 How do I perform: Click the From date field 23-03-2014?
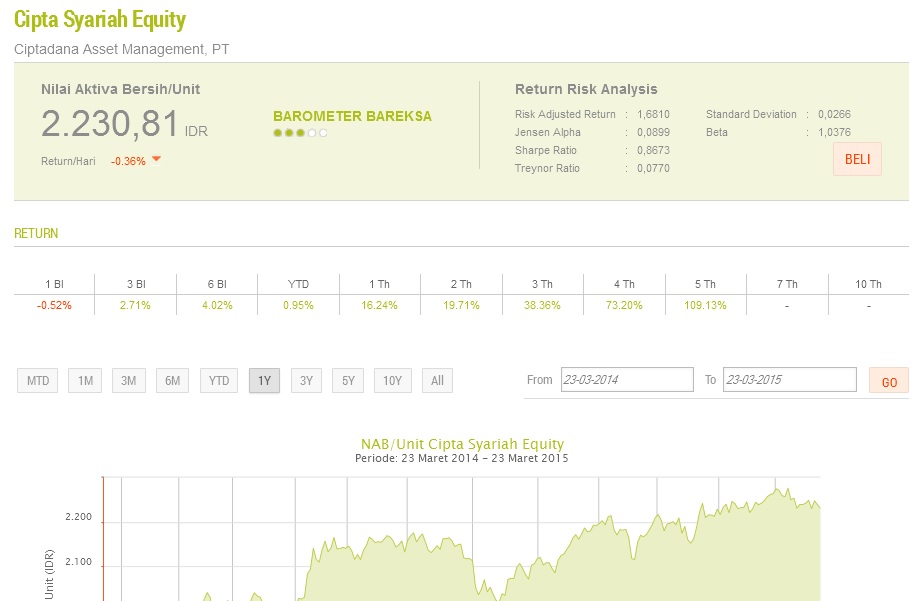tap(627, 380)
